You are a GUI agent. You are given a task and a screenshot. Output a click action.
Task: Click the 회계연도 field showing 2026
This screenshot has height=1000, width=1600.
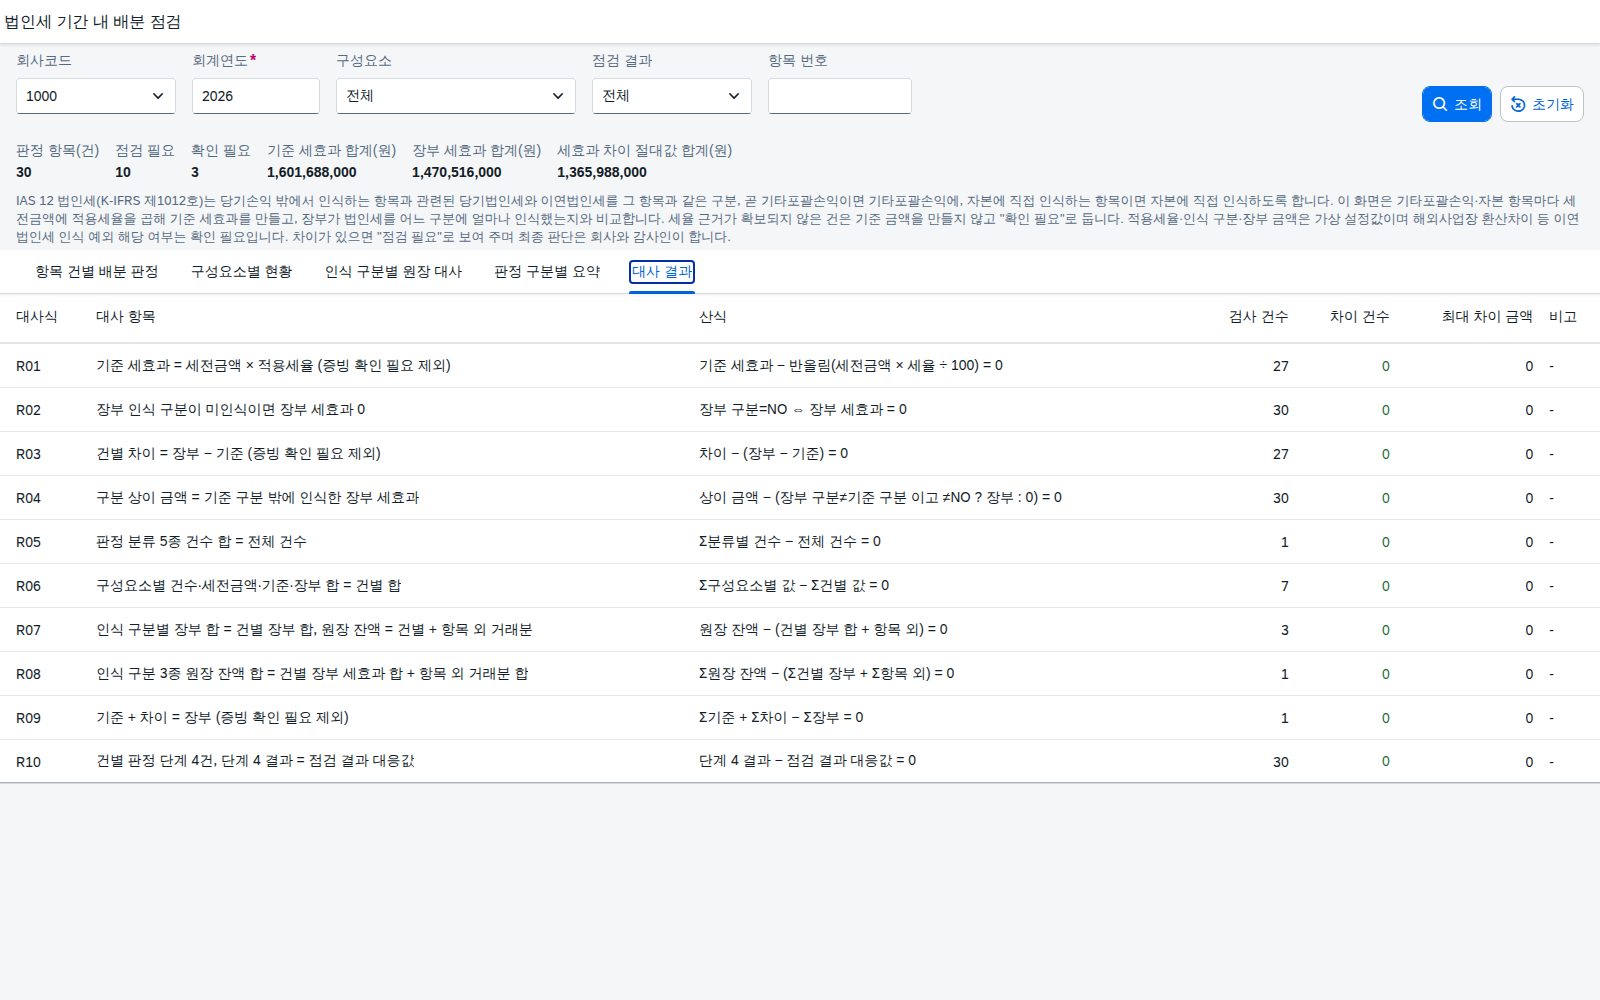tap(256, 96)
